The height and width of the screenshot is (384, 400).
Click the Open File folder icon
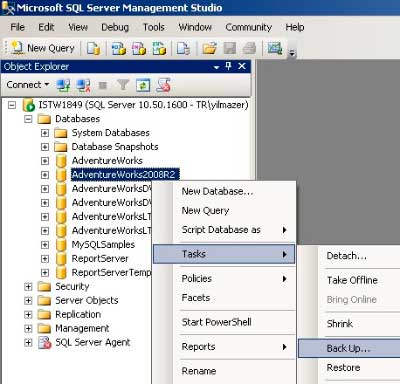[x=209, y=48]
